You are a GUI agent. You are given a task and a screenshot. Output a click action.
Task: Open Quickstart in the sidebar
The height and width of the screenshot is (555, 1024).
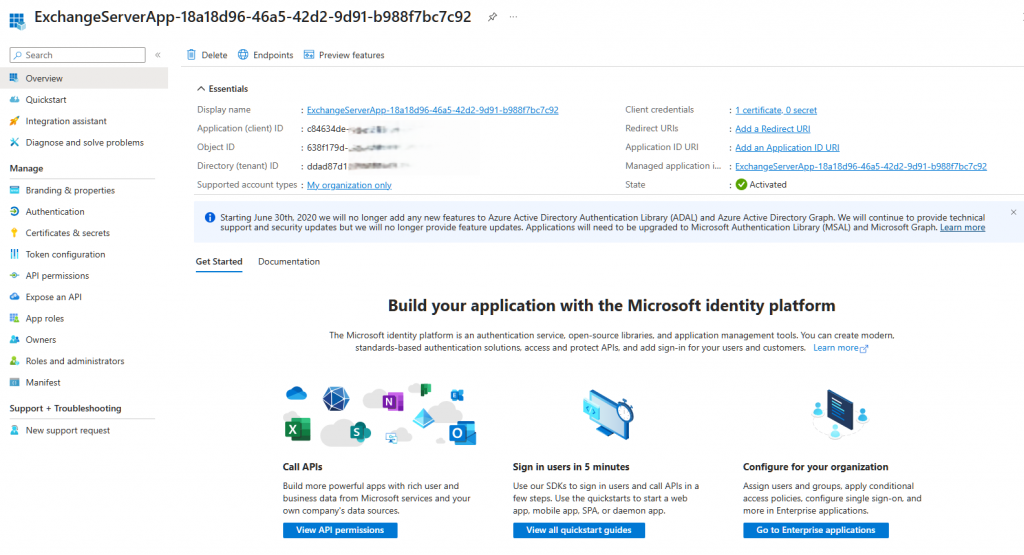(45, 100)
